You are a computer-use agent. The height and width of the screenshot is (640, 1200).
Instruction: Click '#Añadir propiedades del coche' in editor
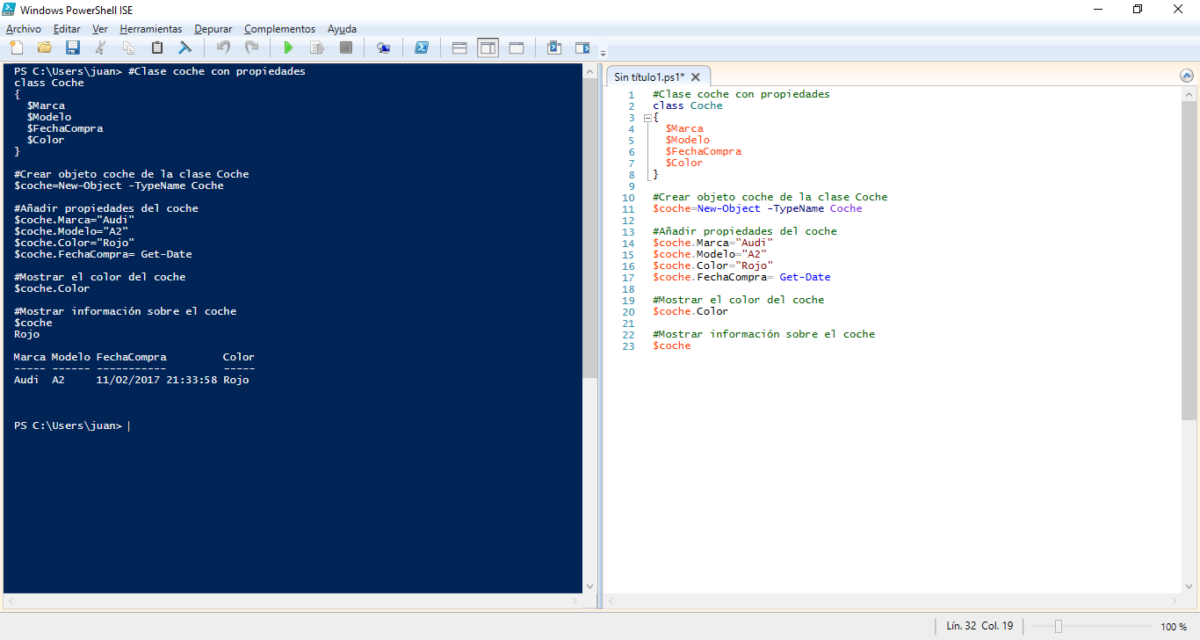pyautogui.click(x=744, y=231)
